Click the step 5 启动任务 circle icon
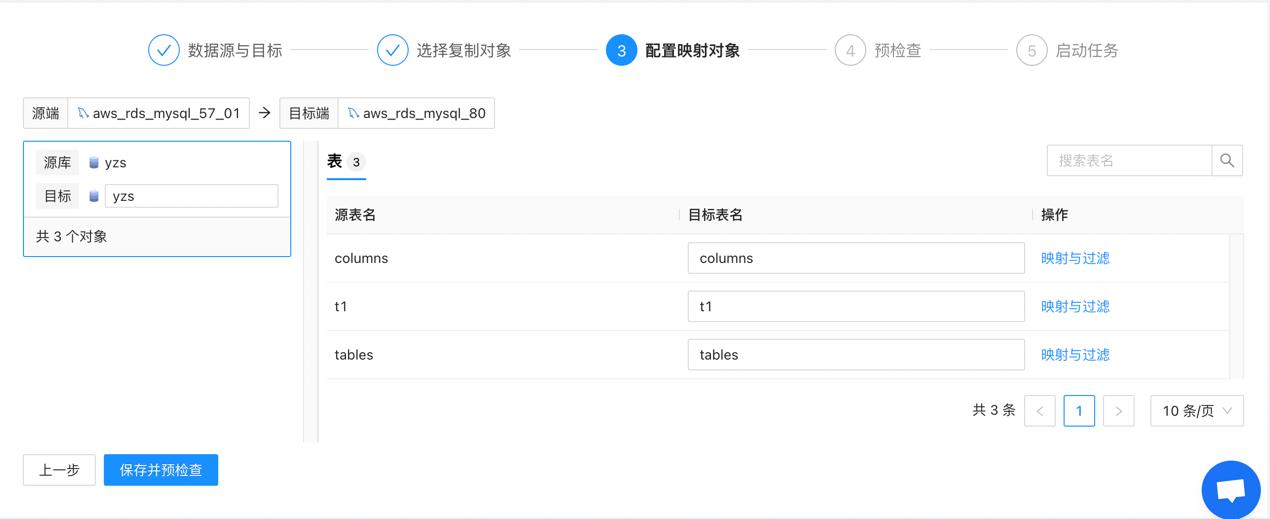 1032,50
